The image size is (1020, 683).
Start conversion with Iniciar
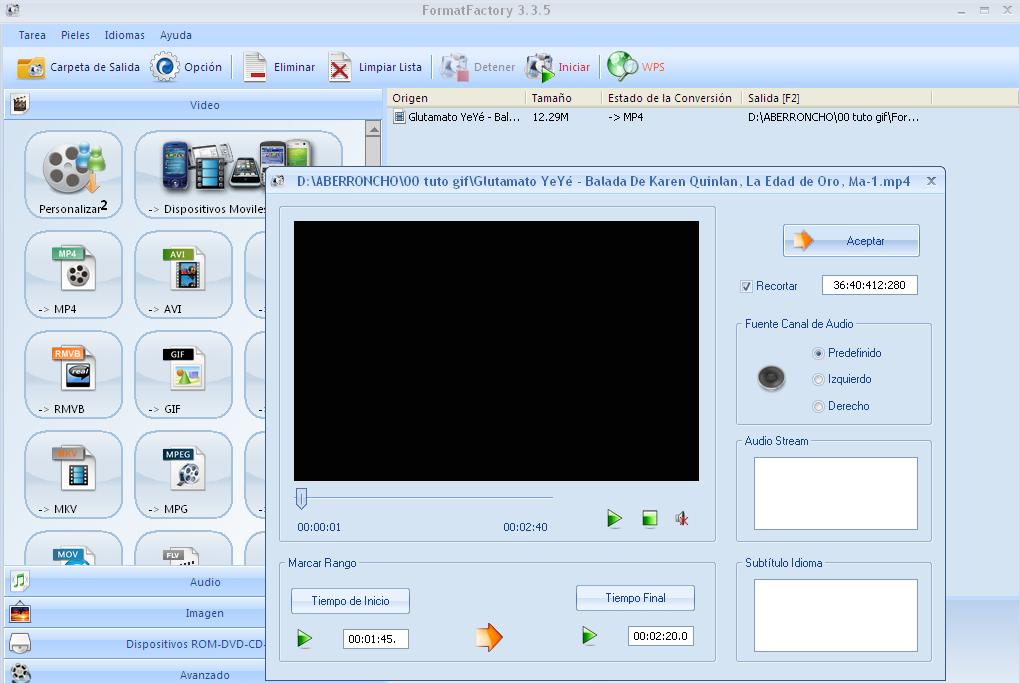(558, 67)
